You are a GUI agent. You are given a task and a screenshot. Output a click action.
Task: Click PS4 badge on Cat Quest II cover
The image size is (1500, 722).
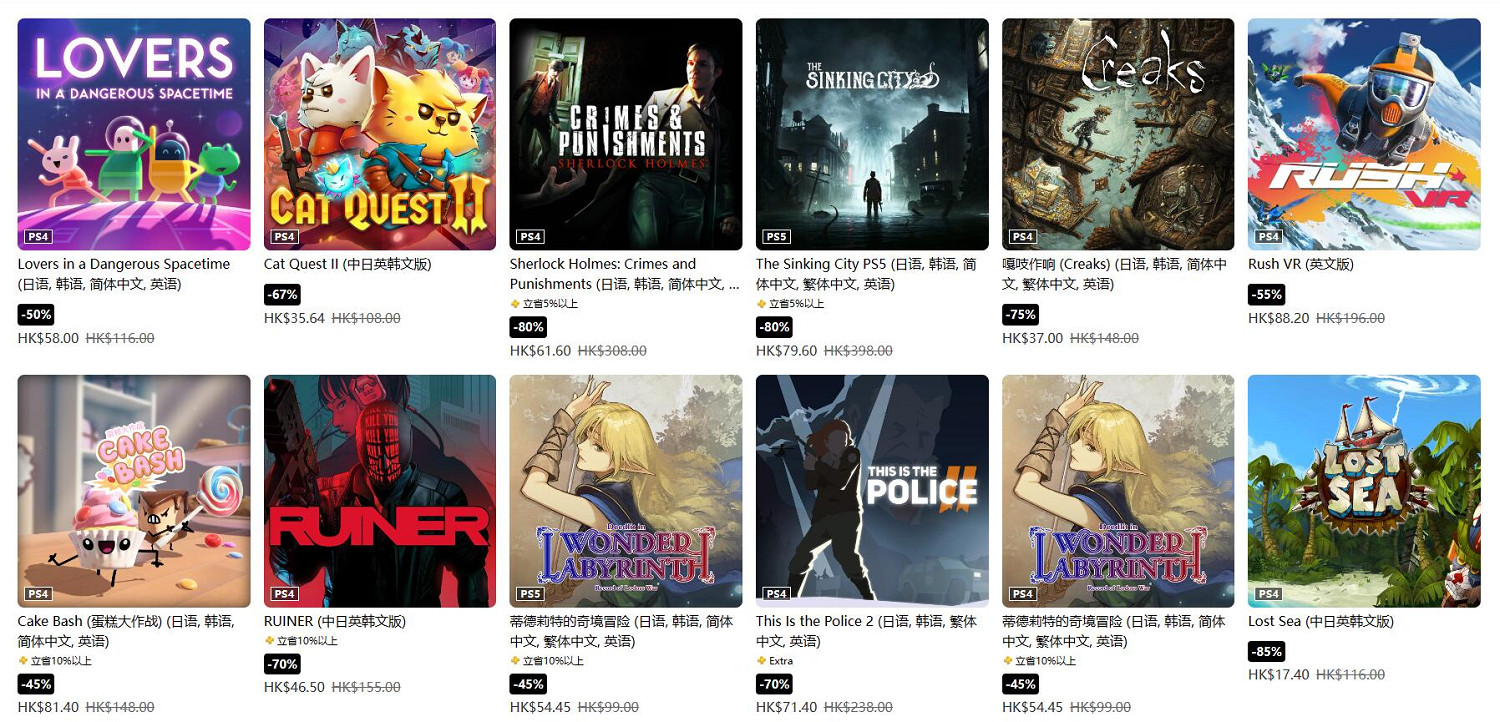coord(284,237)
